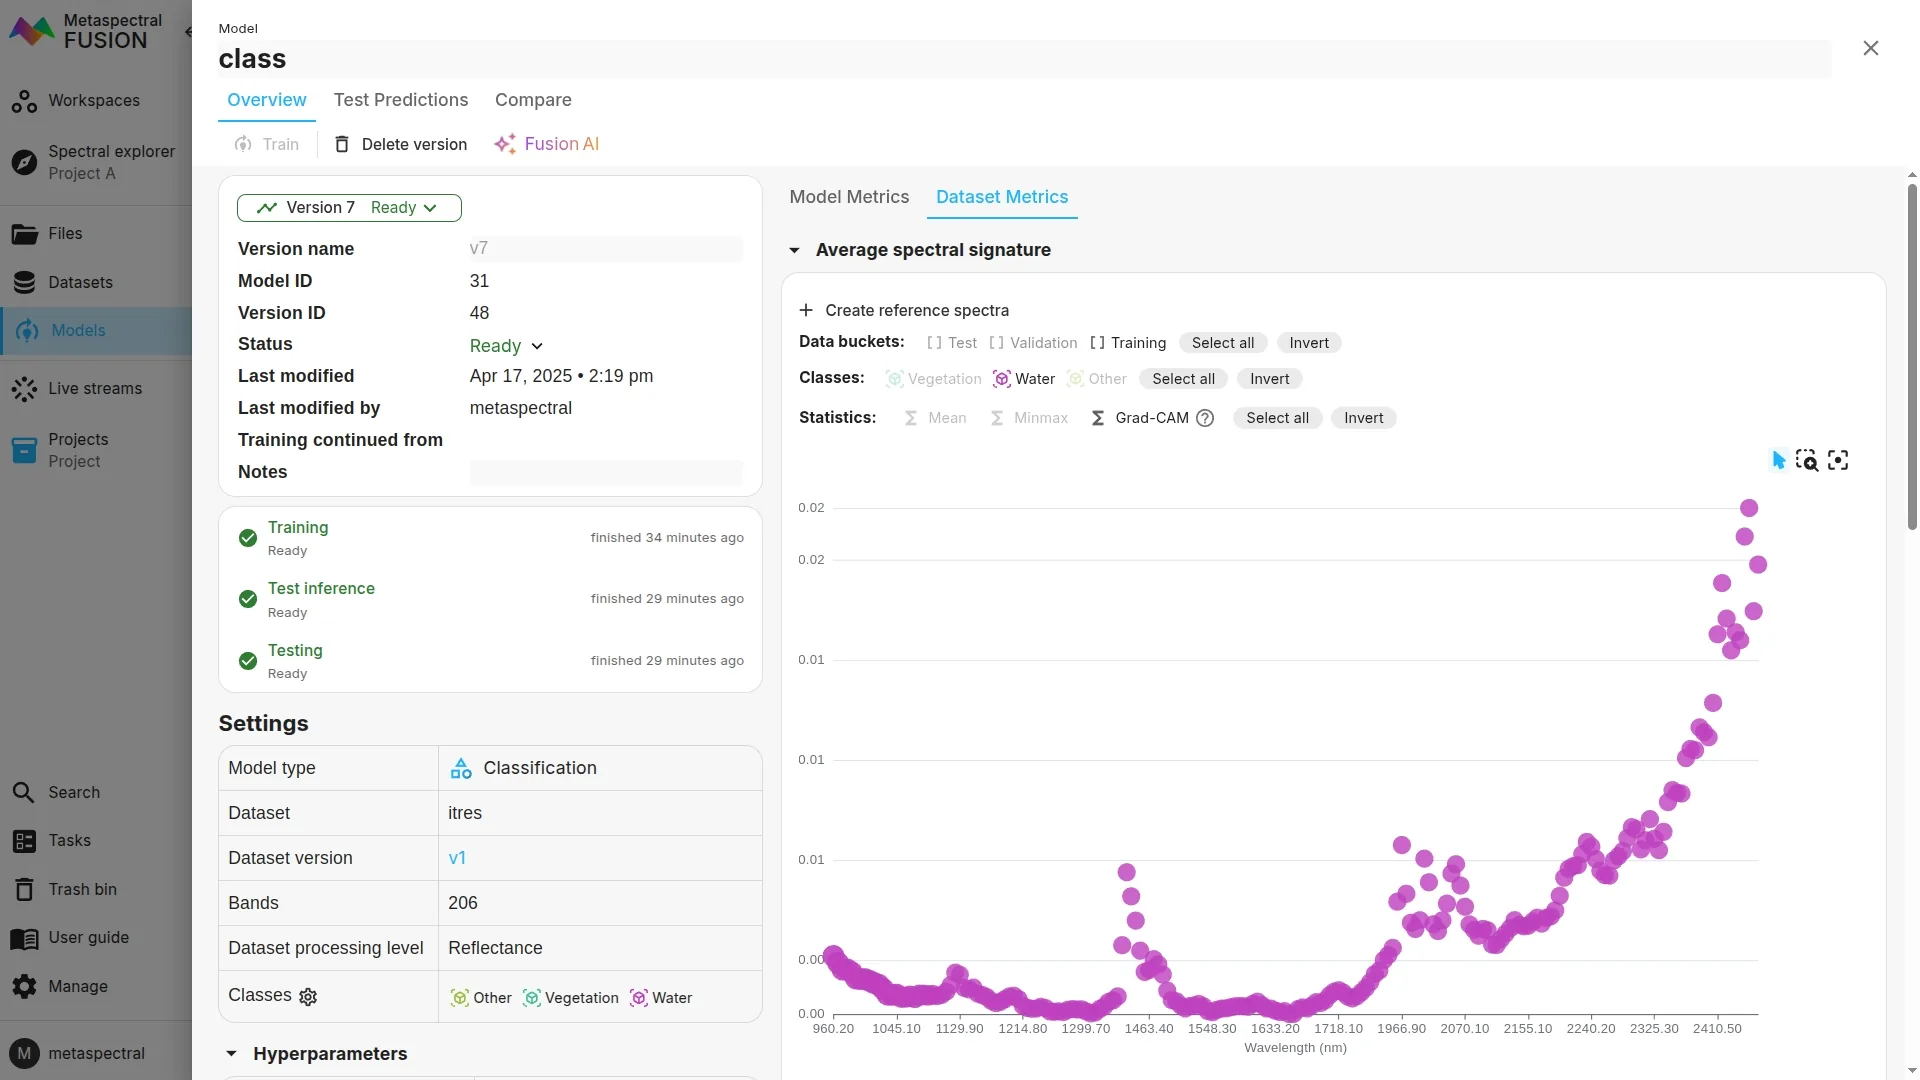The height and width of the screenshot is (1080, 1920).
Task: Open Classes settings gear icon
Action: pyautogui.click(x=308, y=997)
